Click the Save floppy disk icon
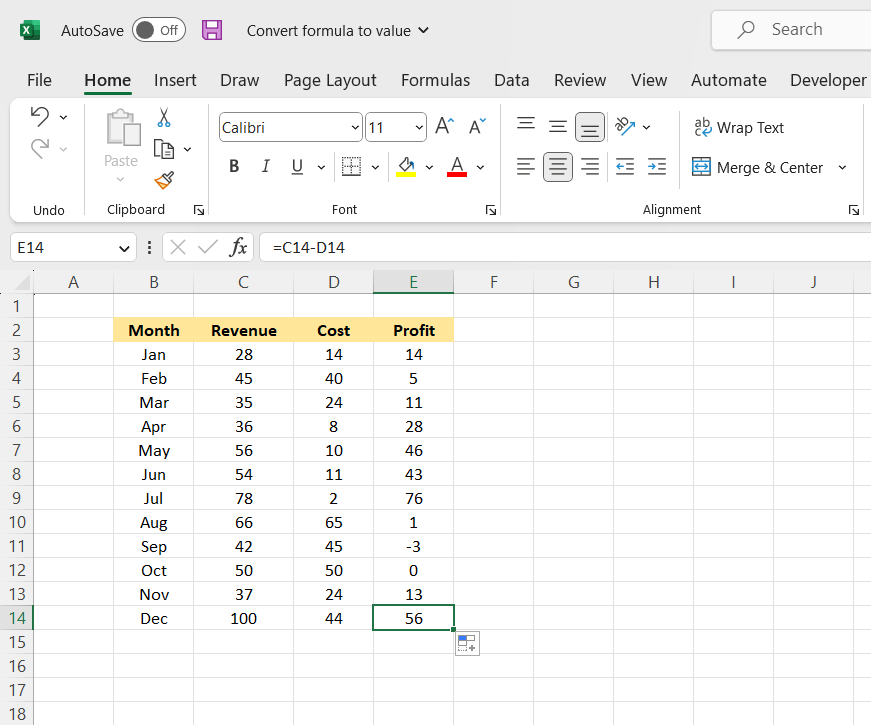This screenshot has height=725, width=871. coord(212,30)
